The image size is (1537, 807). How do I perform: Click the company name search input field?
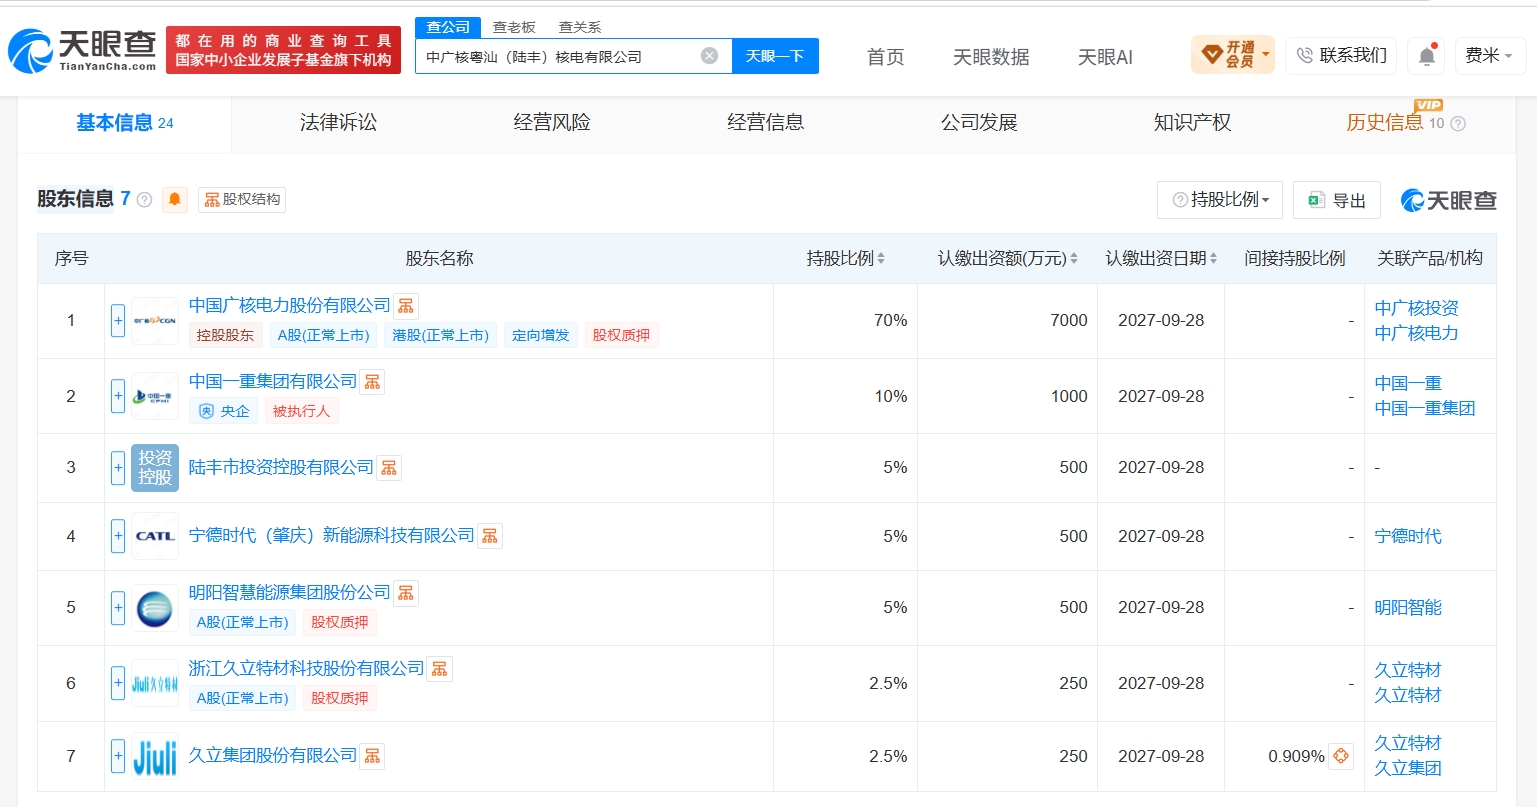pyautogui.click(x=558, y=57)
